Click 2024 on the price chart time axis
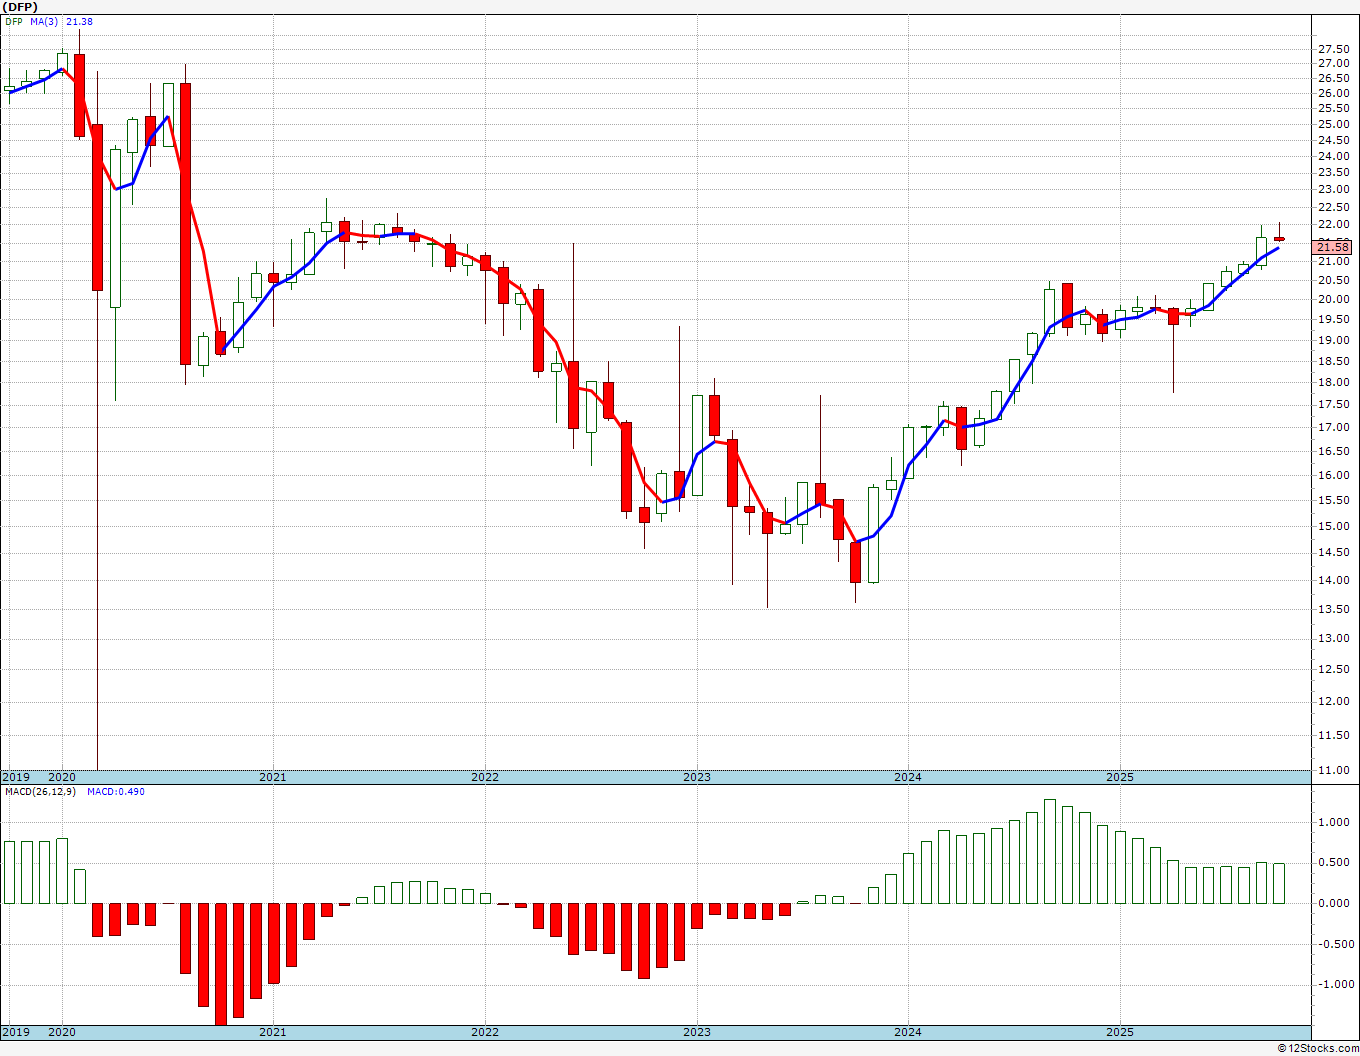Screen dimensions: 1360x1056 (908, 777)
